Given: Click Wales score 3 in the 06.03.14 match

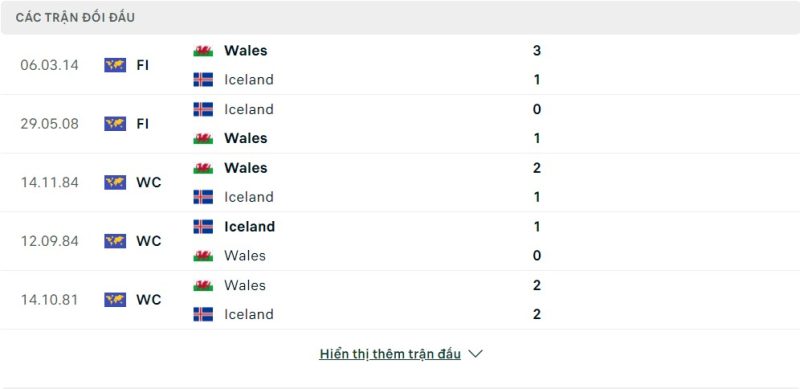Looking at the screenshot, I should coord(537,51).
